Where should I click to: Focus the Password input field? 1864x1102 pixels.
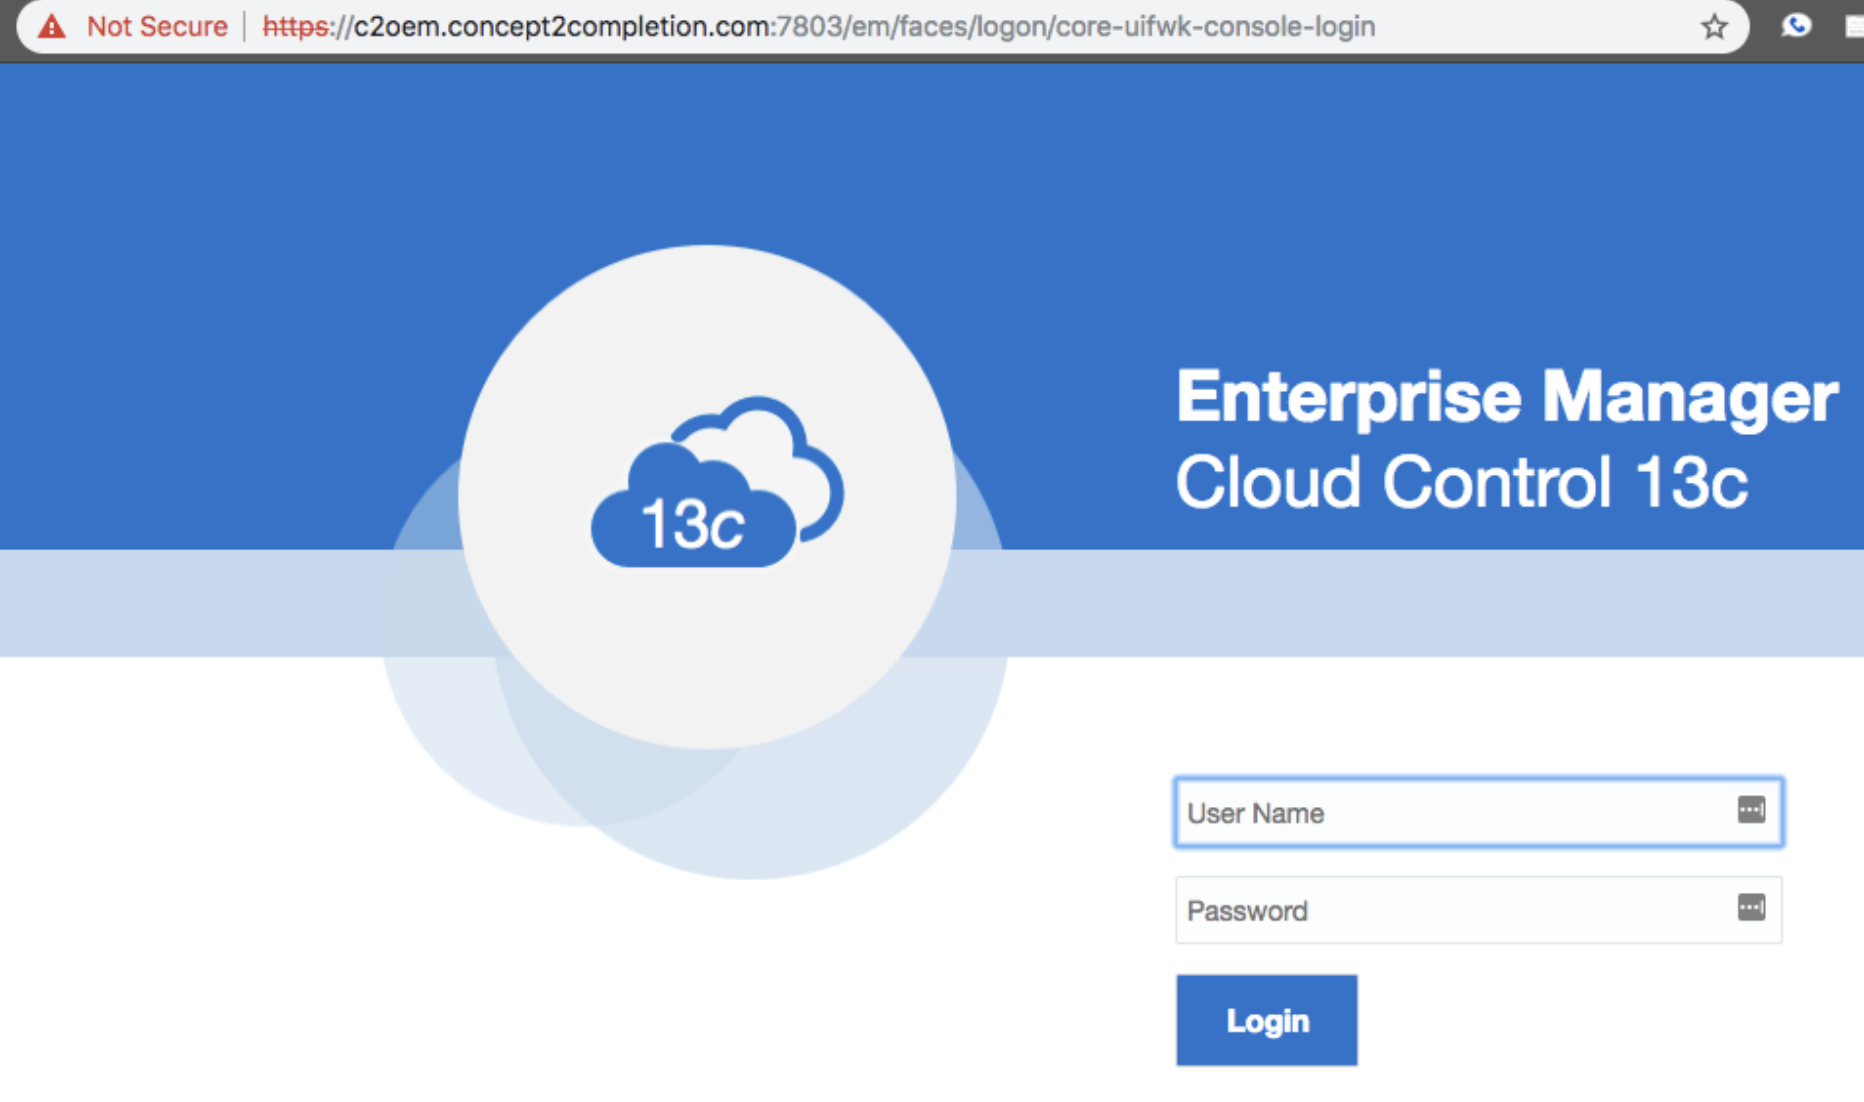pyautogui.click(x=1479, y=910)
